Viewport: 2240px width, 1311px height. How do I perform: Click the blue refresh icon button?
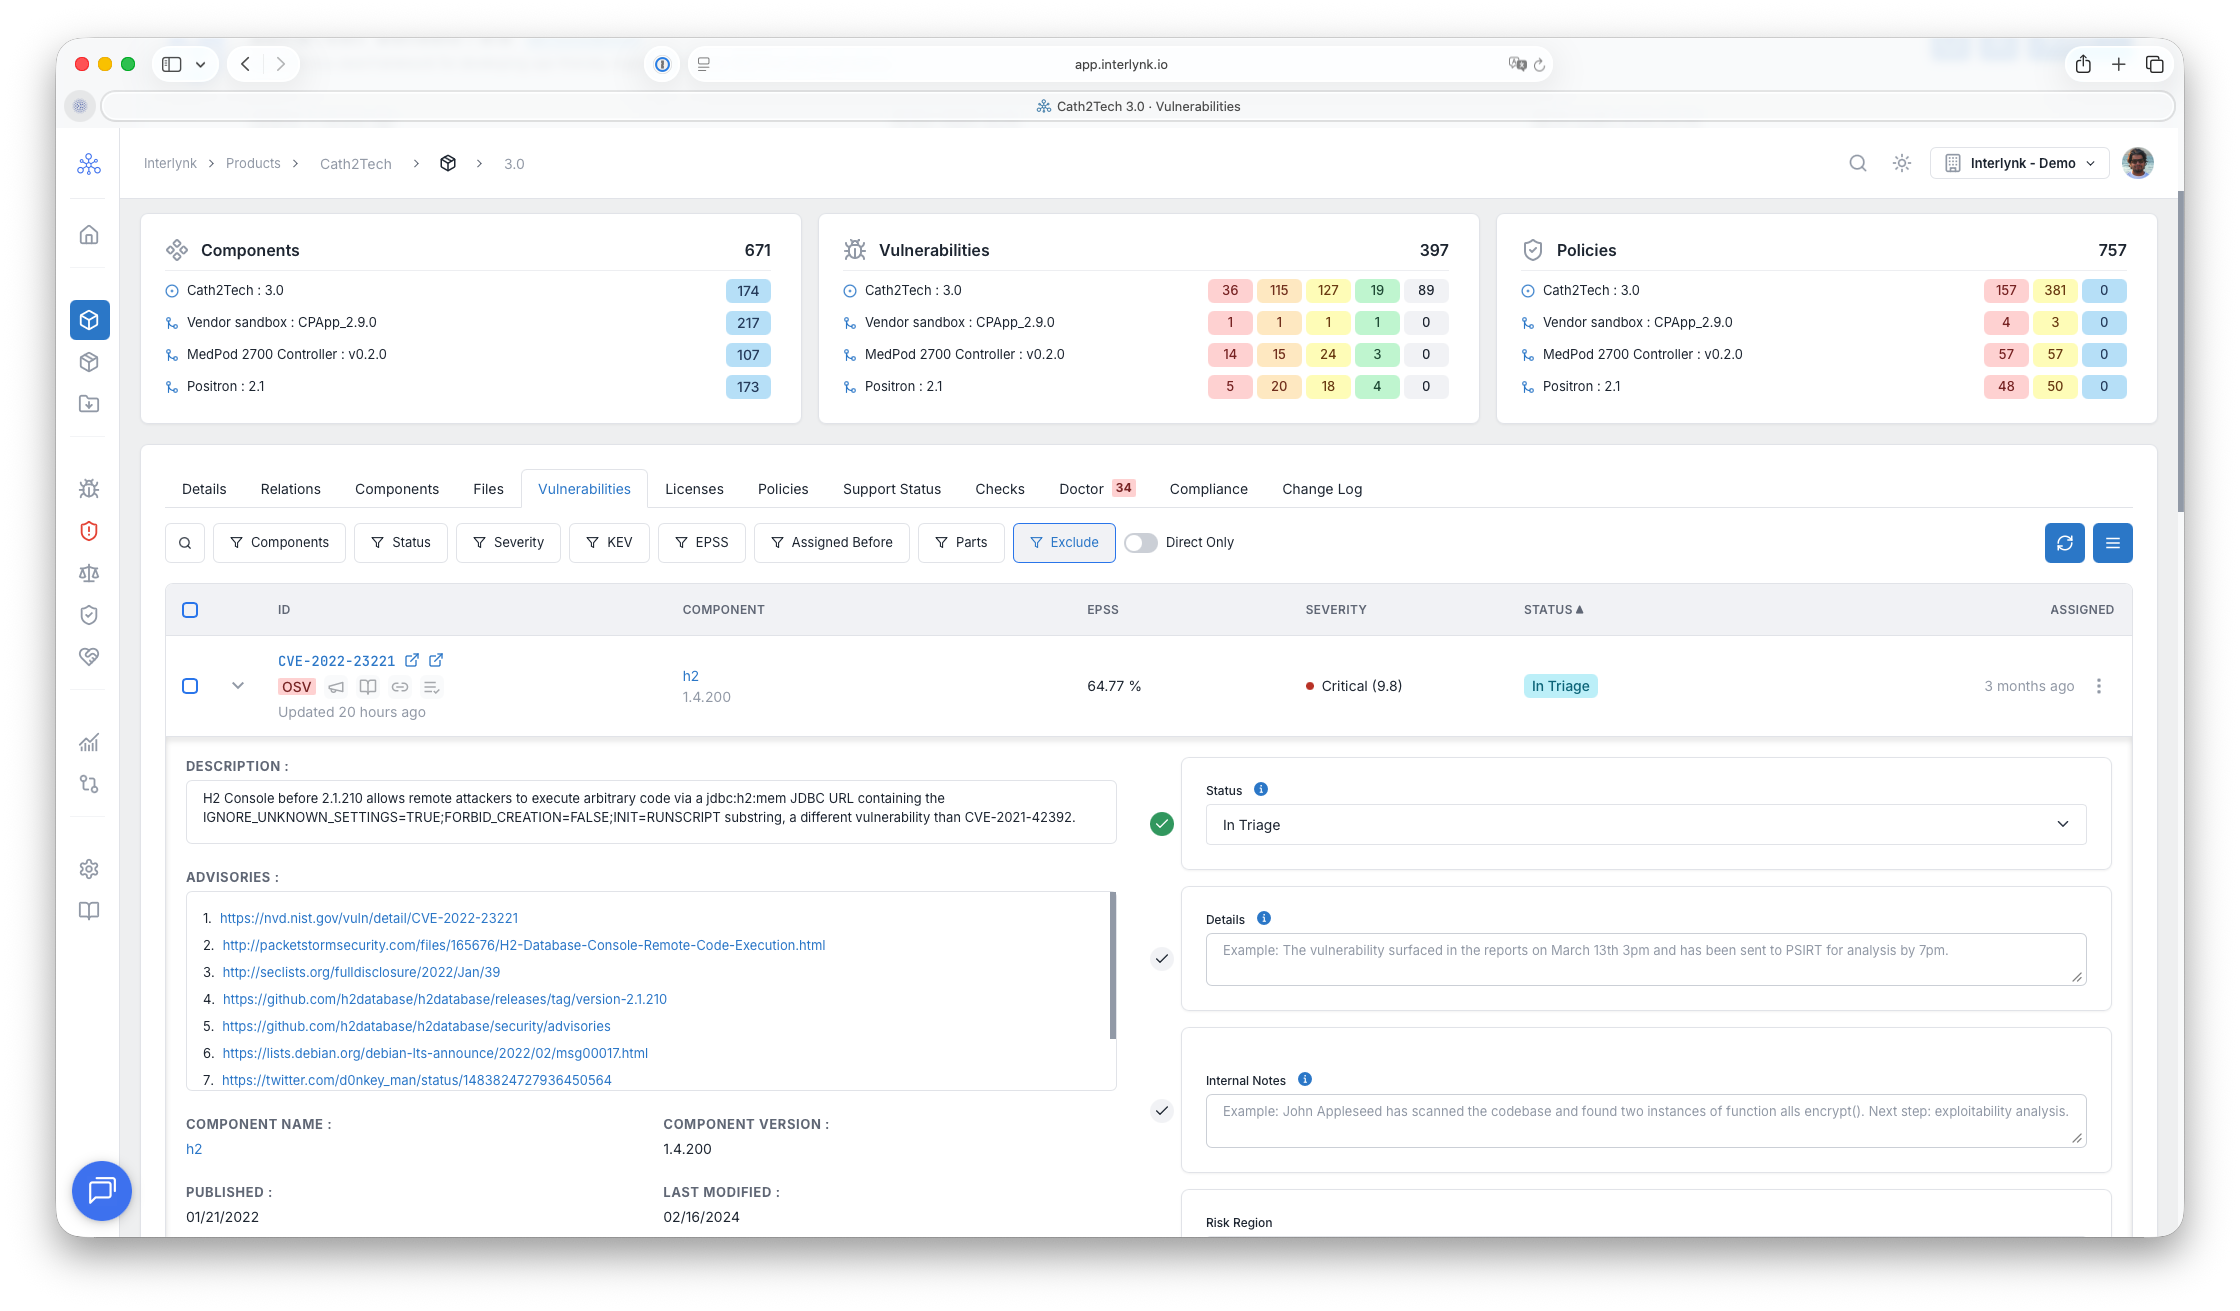2064,543
